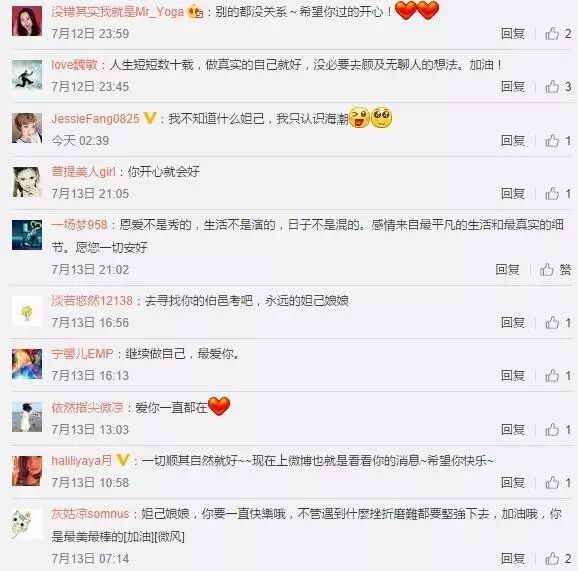Click the verified V badge beside JessieFang0825

150,118
